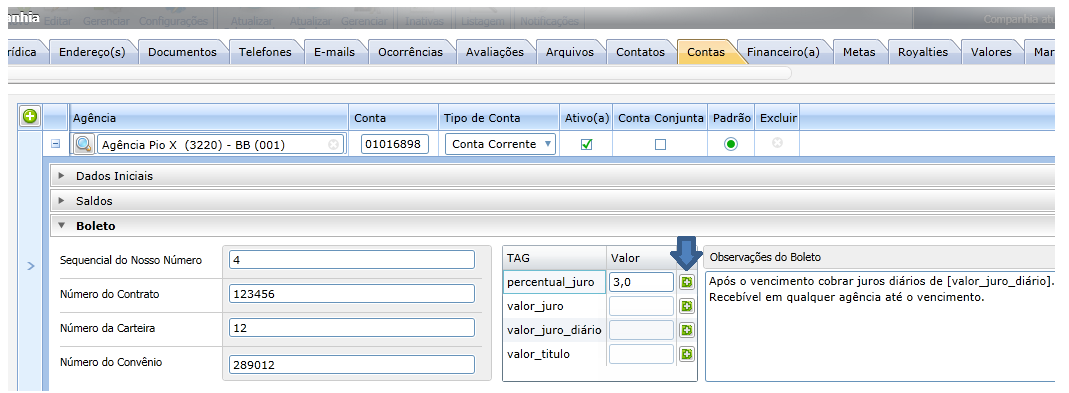Click the TAG column header

(554, 258)
